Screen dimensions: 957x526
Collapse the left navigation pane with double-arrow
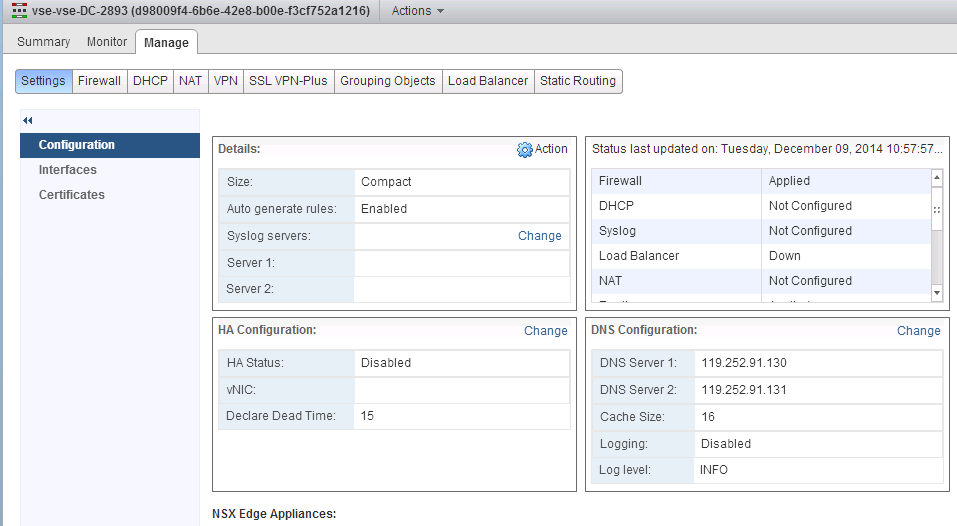[27, 120]
